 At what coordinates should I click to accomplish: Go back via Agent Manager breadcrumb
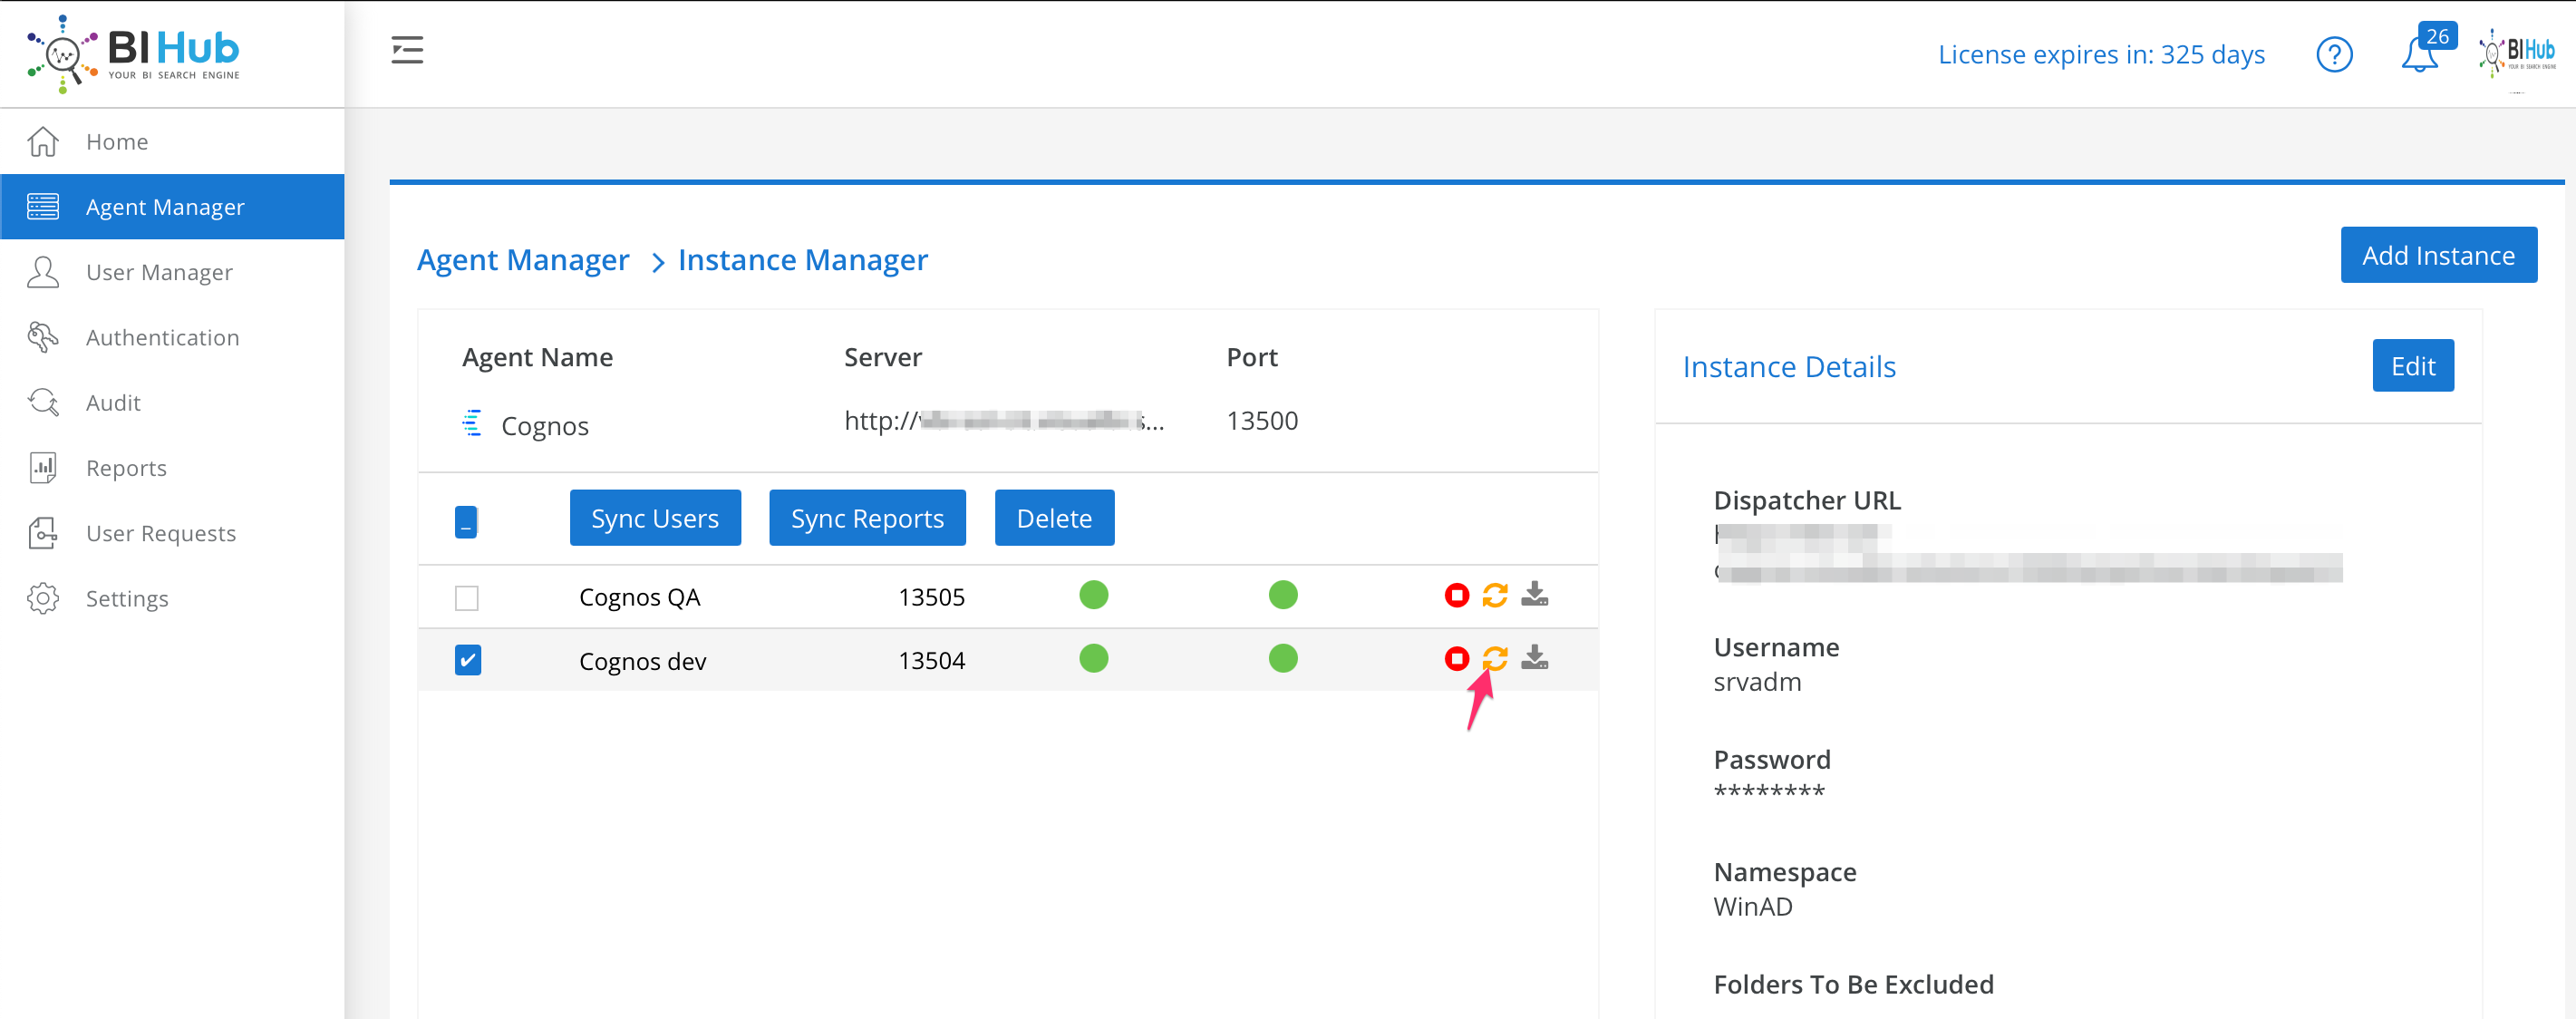point(523,260)
